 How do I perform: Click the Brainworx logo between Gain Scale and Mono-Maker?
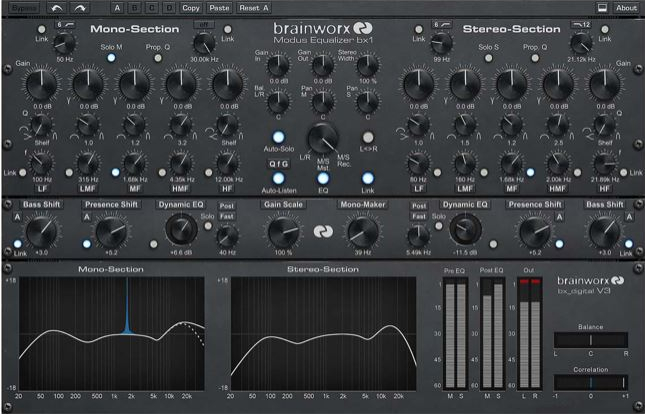pyautogui.click(x=323, y=231)
